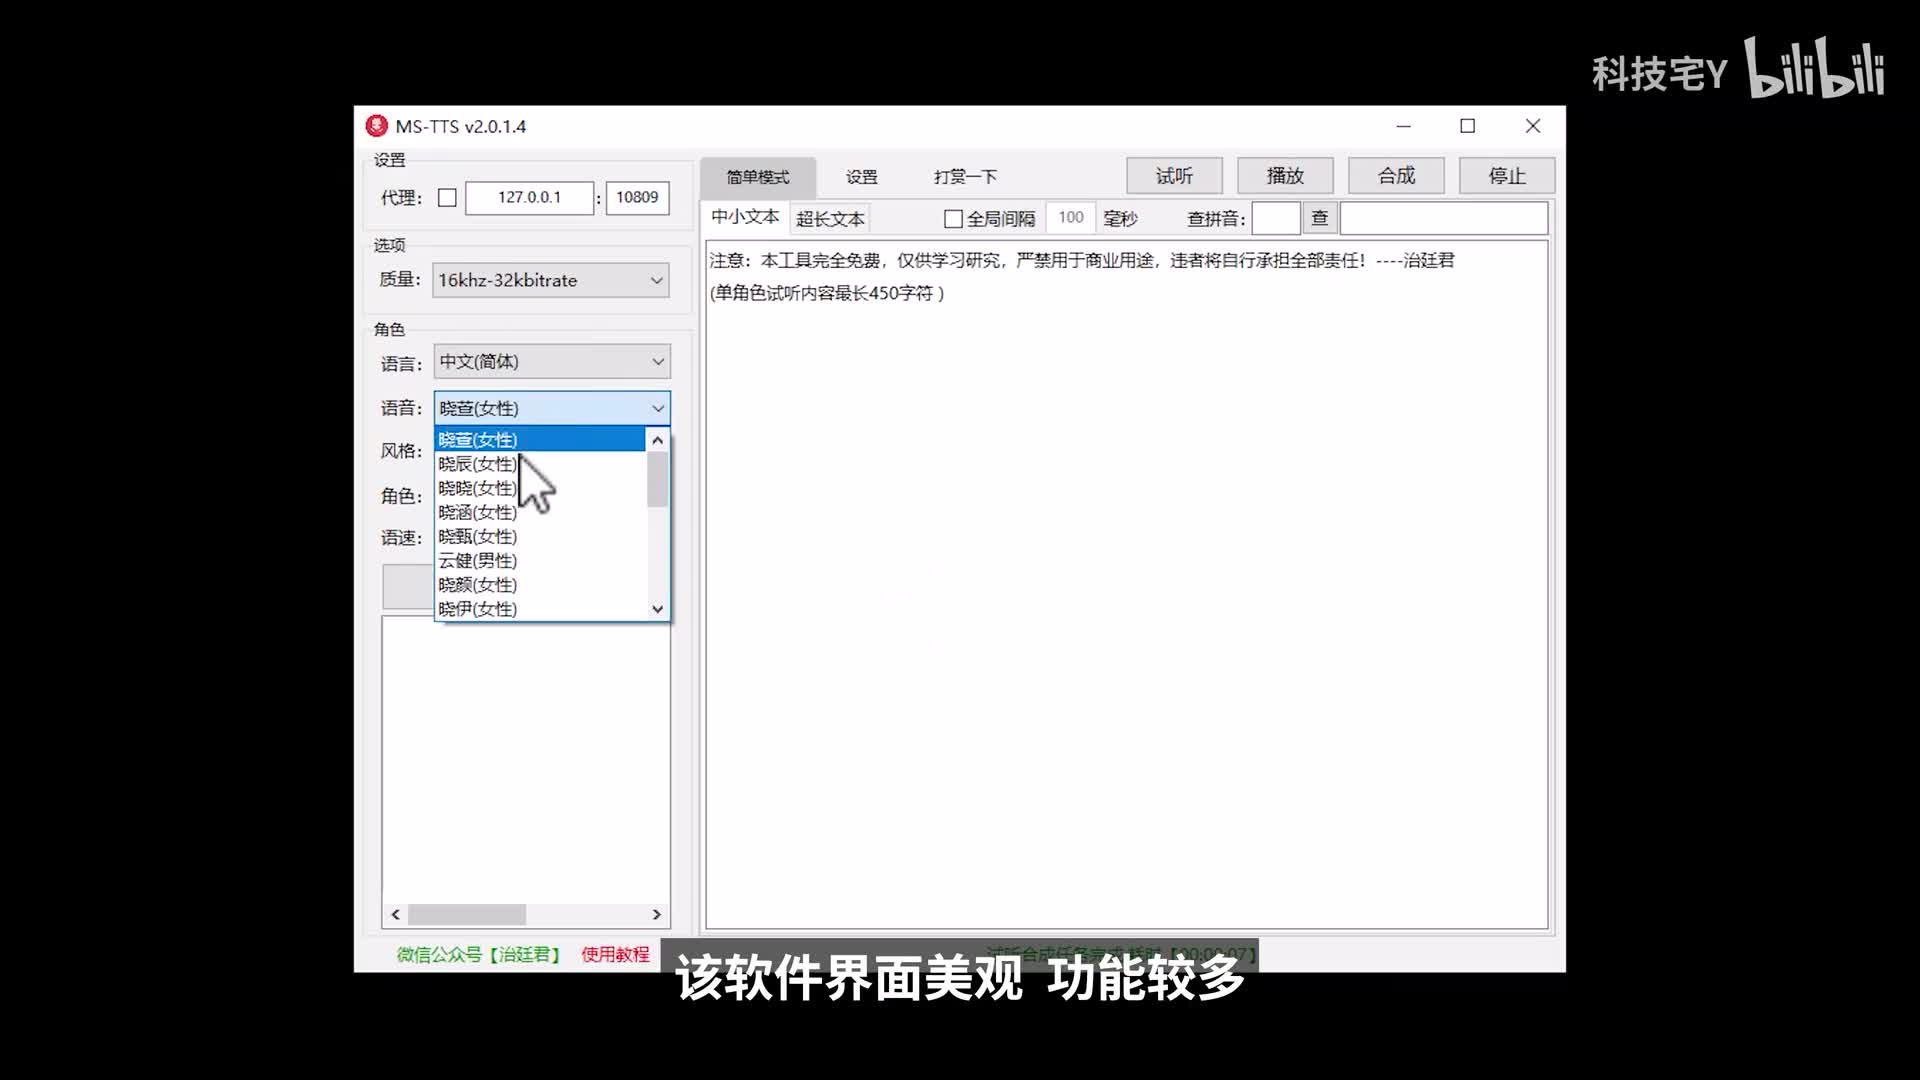
Task: Switch to the 超长文本 tab
Action: [830, 218]
